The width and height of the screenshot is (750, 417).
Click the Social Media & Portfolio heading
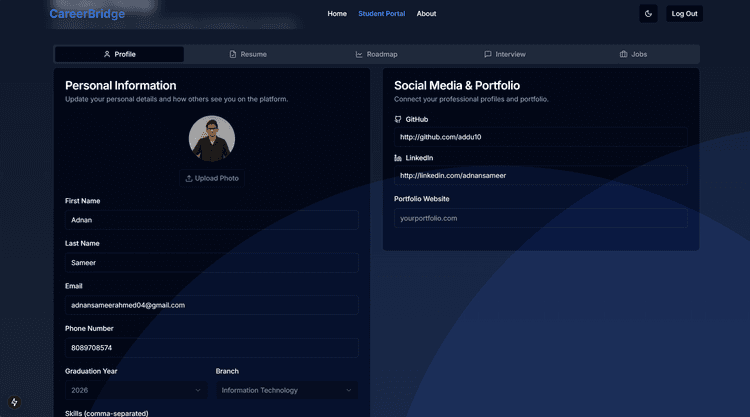click(x=457, y=86)
